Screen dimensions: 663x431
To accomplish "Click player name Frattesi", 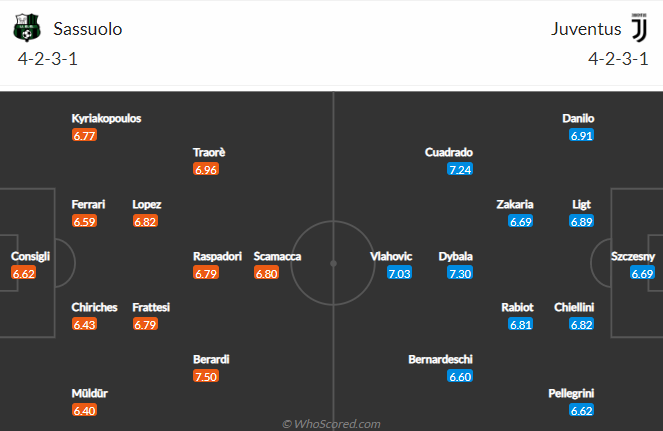I will coord(151,307).
